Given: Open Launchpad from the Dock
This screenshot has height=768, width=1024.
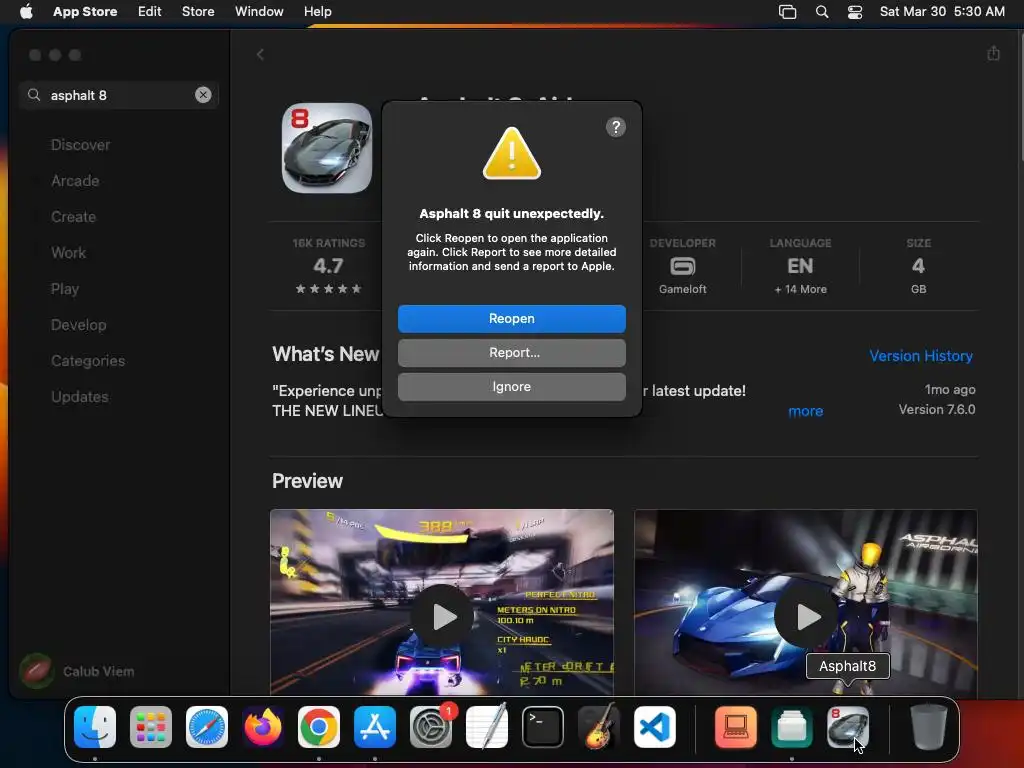Looking at the screenshot, I should (151, 727).
